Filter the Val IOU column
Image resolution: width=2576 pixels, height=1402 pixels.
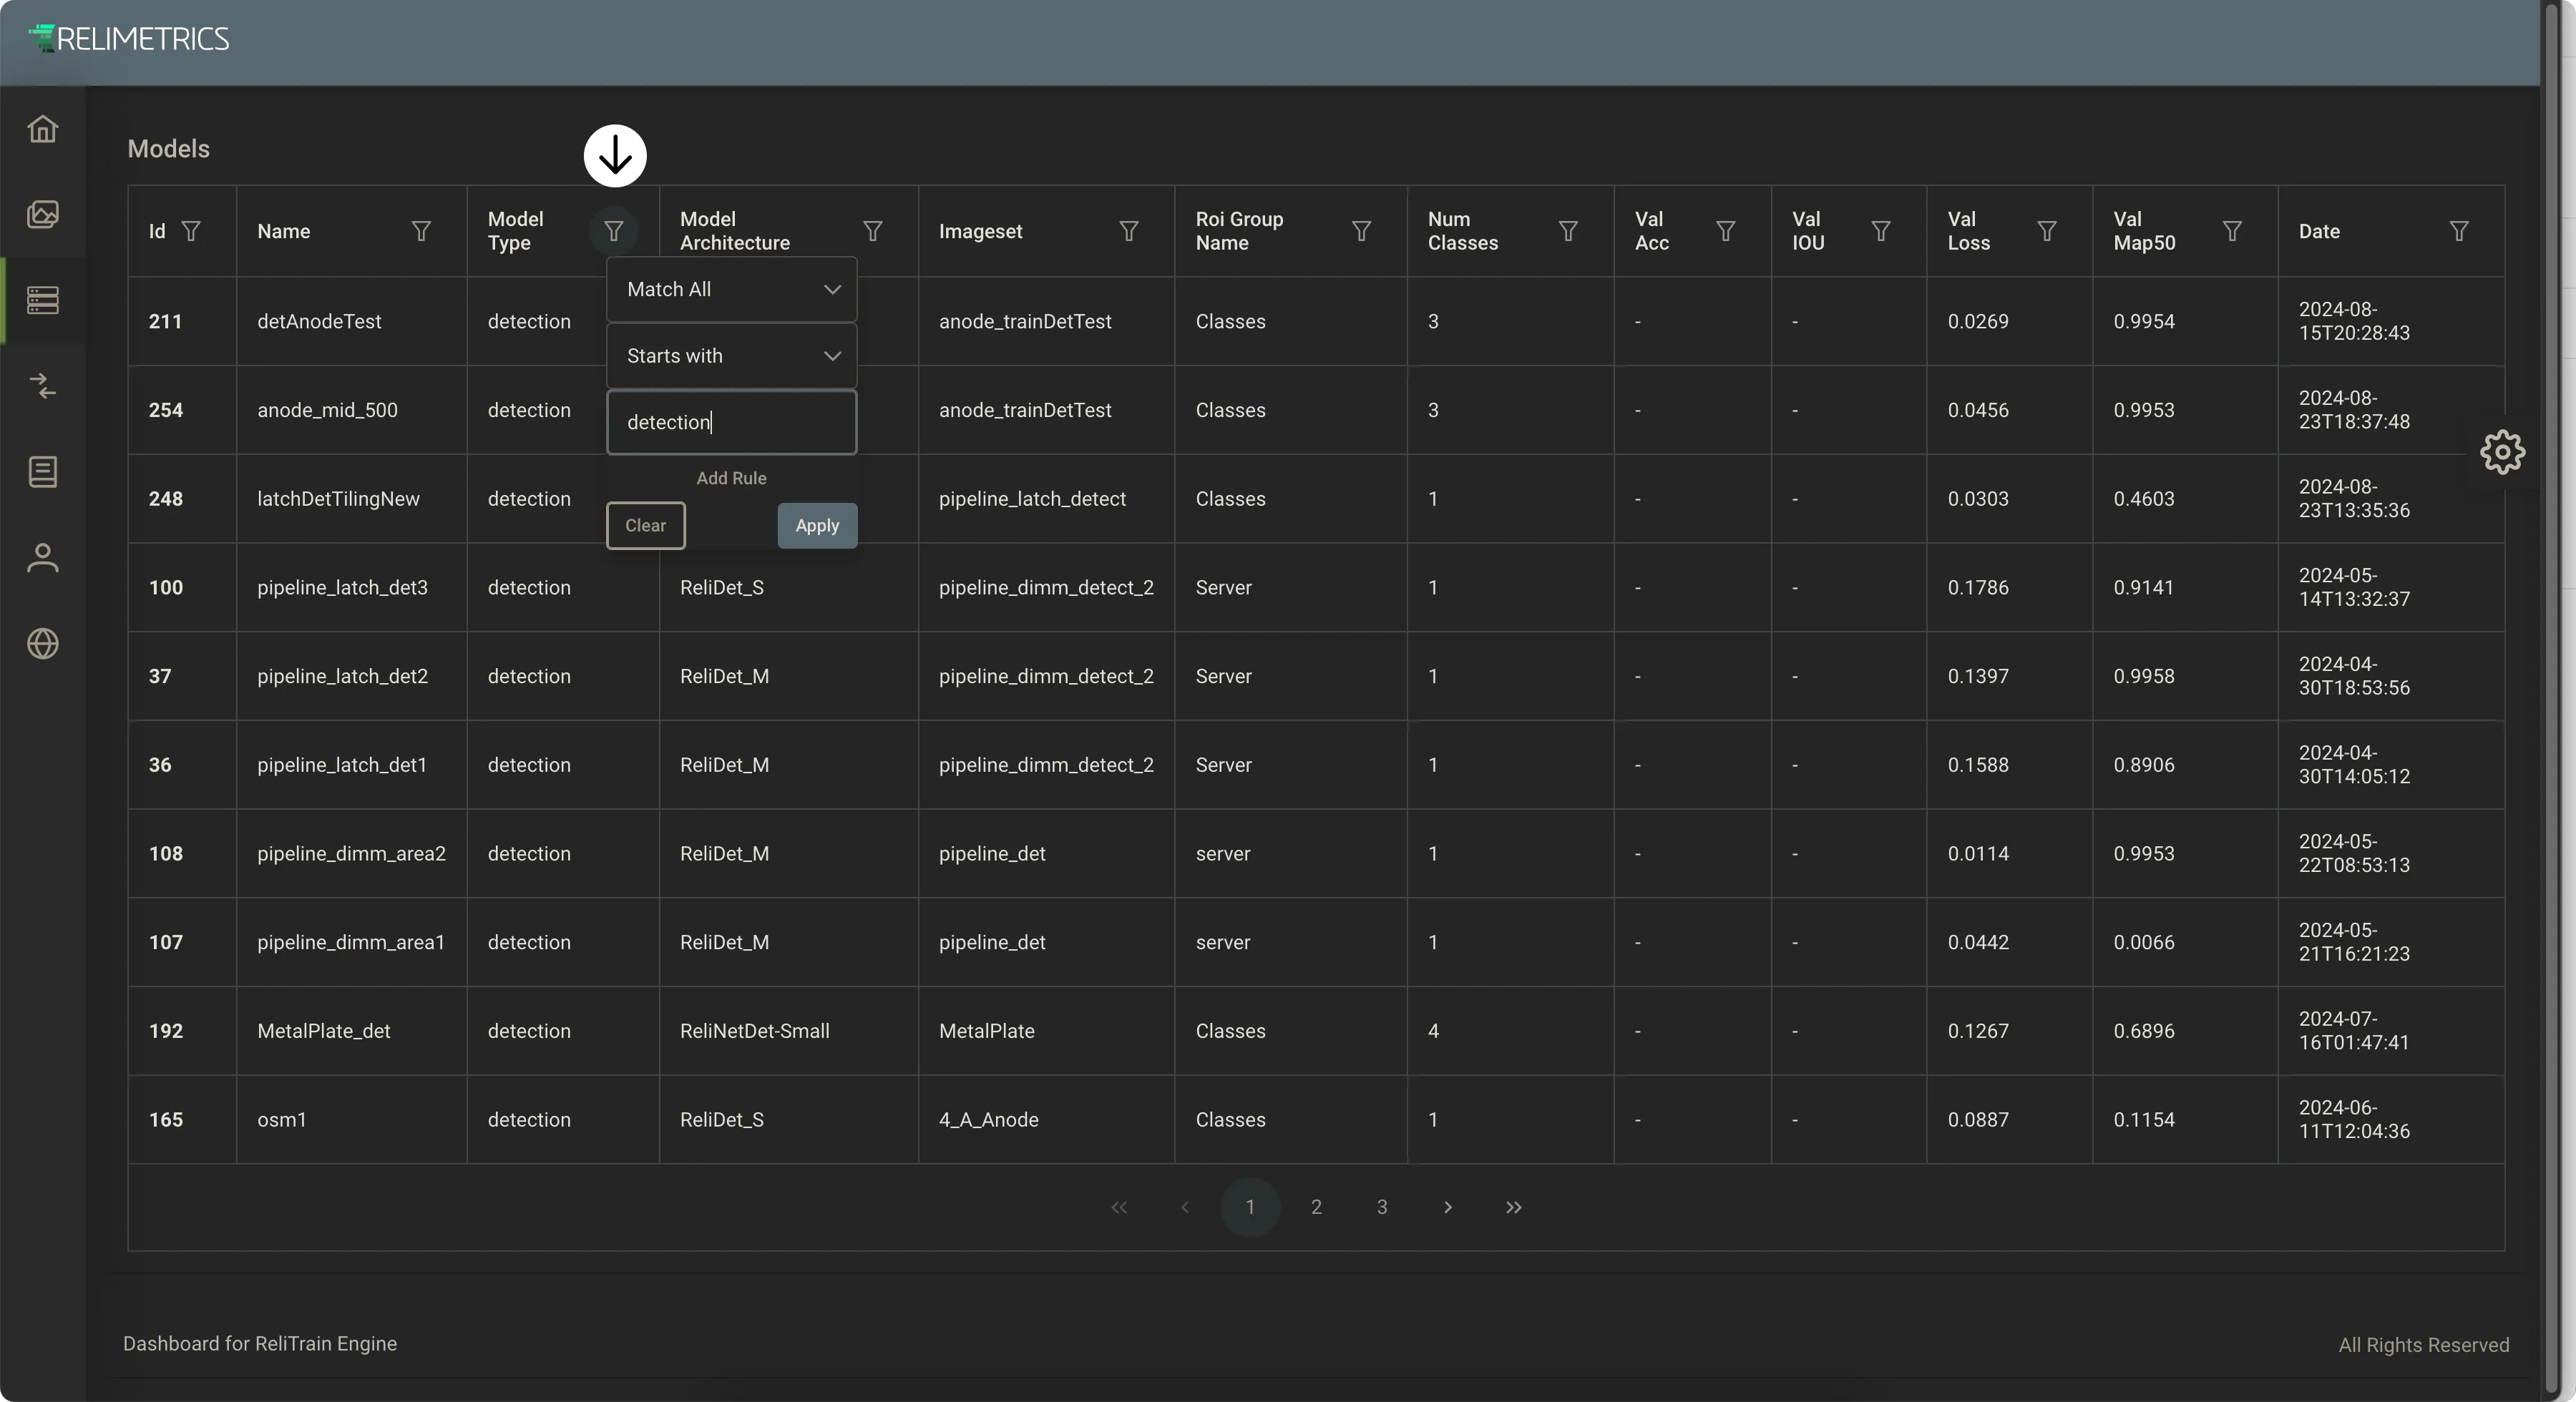(x=1881, y=231)
